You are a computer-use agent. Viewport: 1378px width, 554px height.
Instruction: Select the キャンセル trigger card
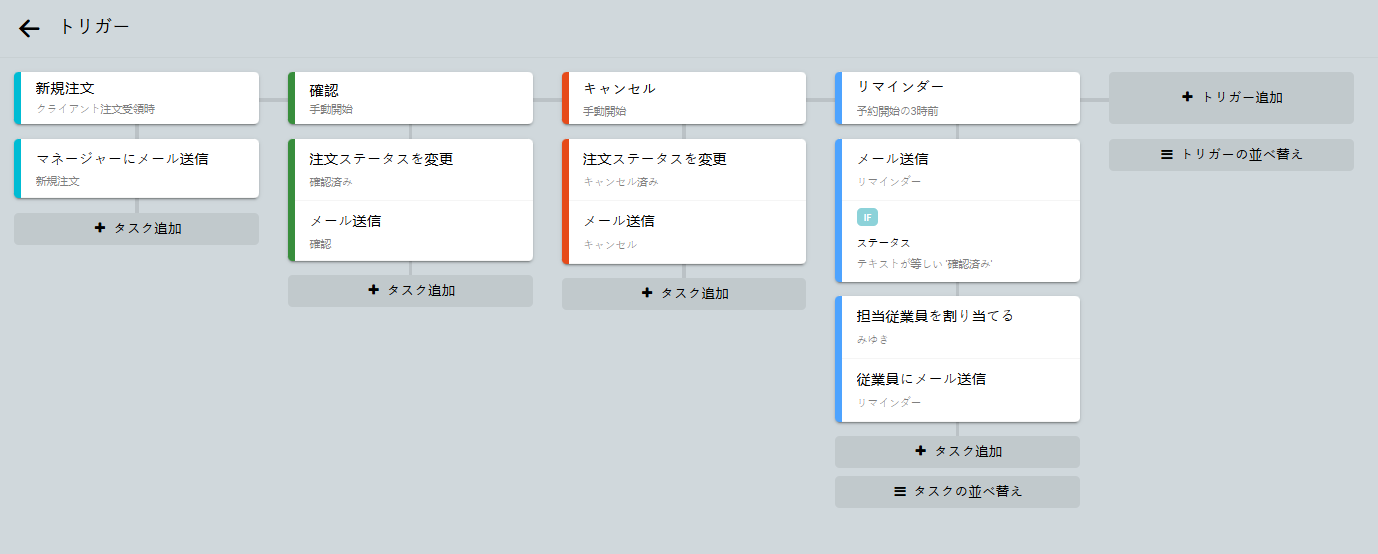(685, 97)
